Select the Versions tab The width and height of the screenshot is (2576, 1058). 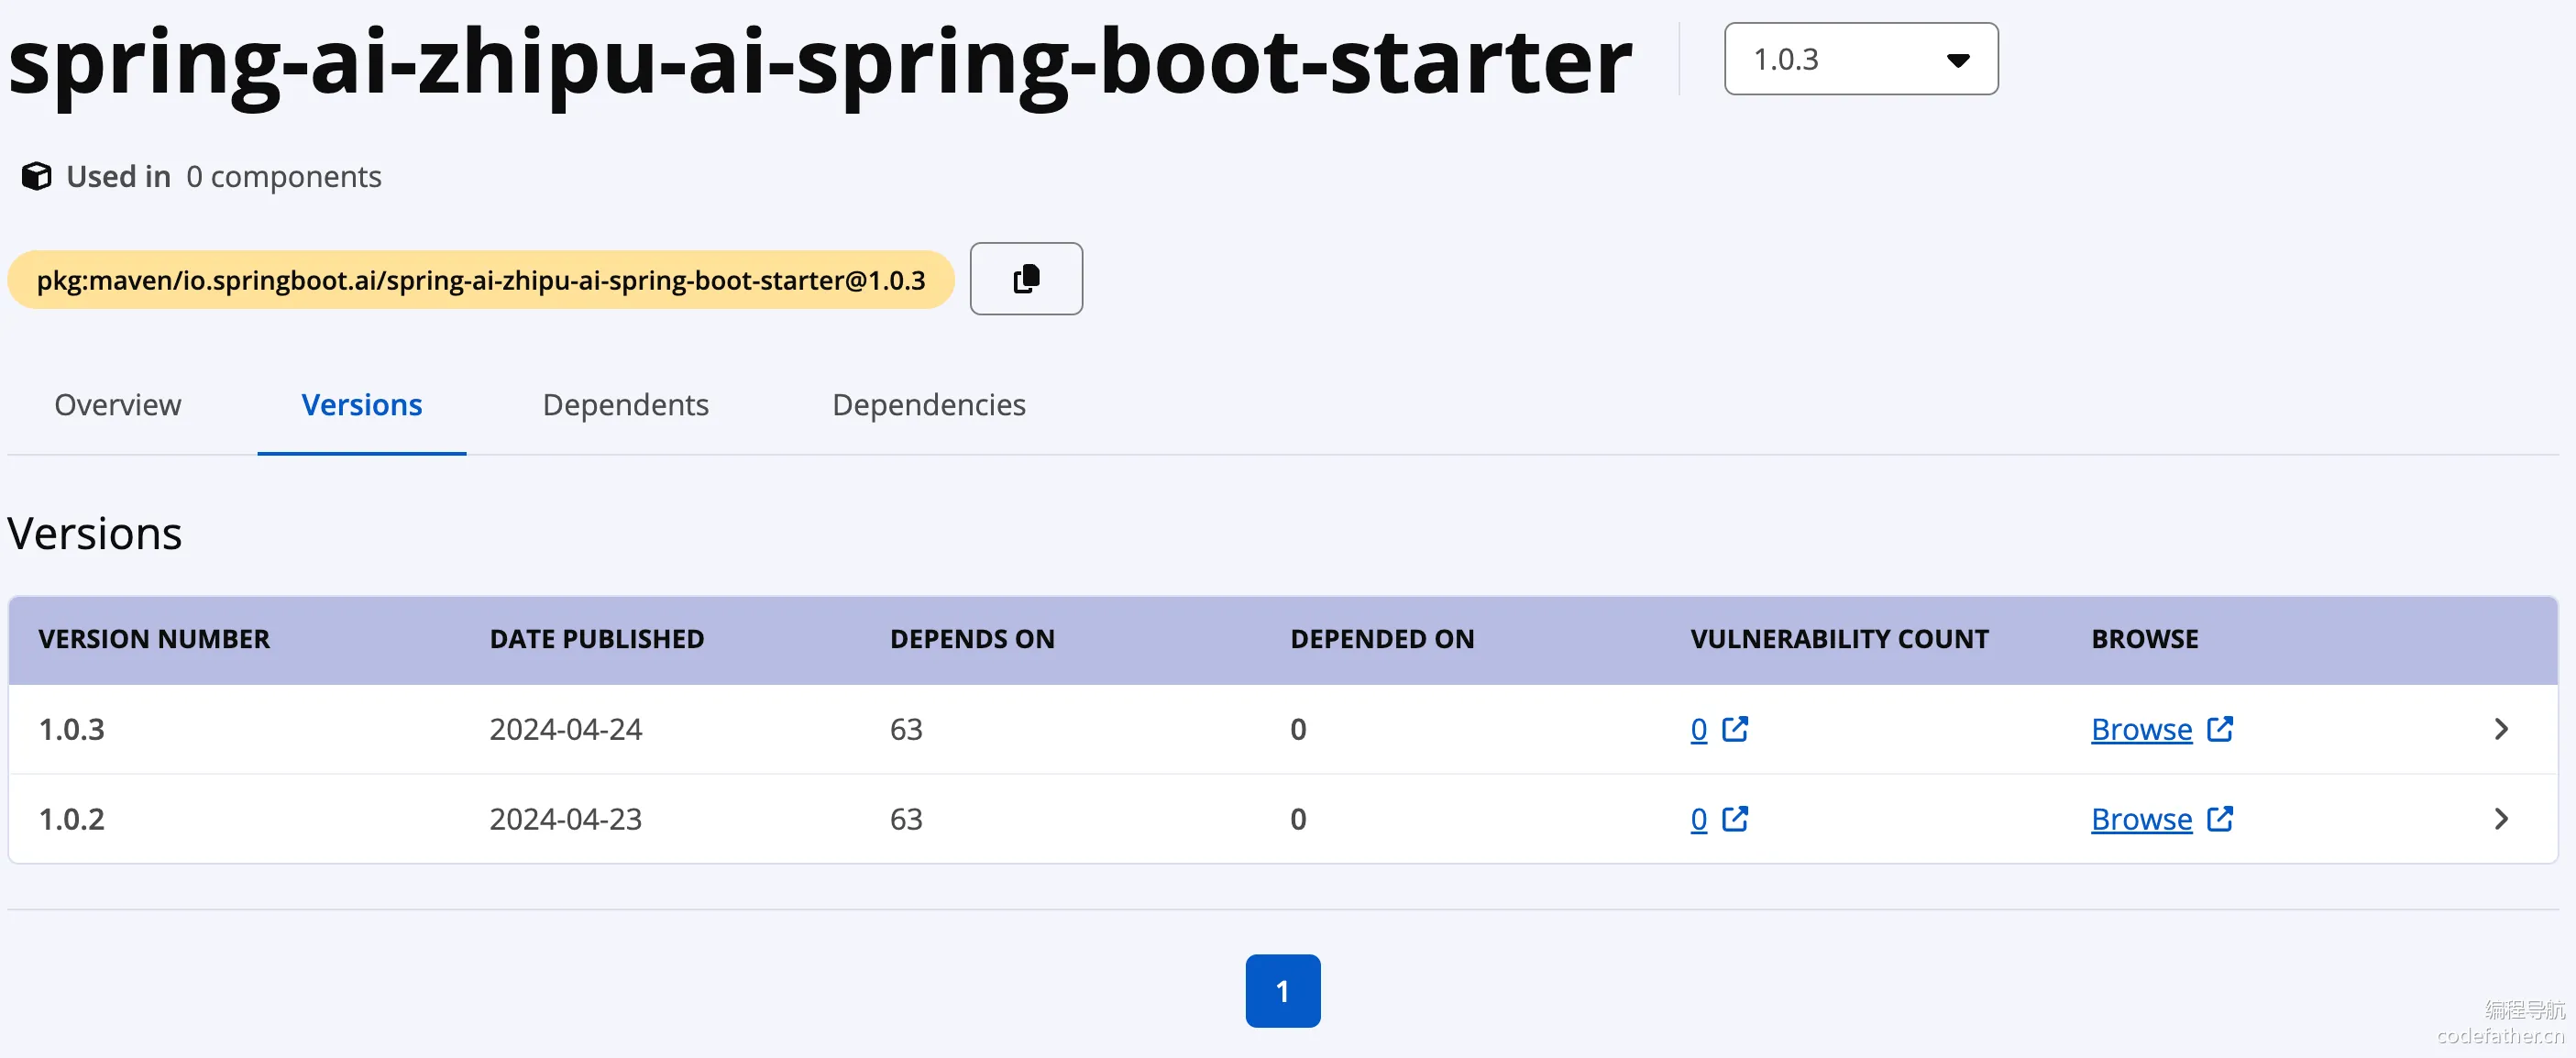pos(362,405)
